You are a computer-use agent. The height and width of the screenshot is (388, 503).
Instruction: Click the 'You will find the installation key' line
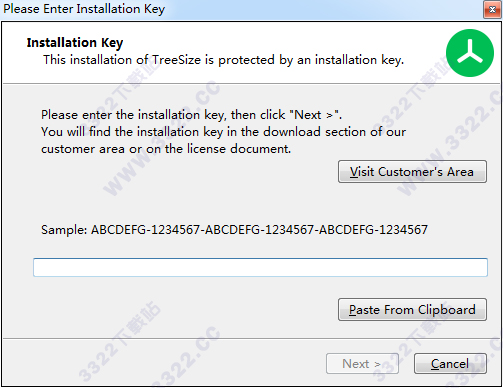pos(223,132)
